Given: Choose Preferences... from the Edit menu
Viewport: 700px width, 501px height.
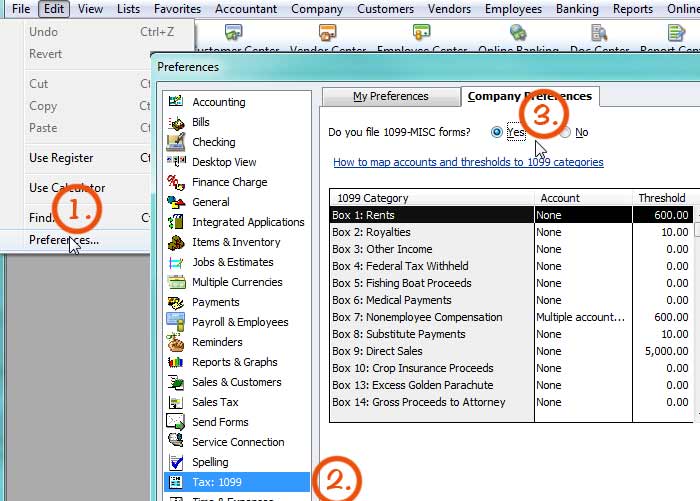Looking at the screenshot, I should (75, 240).
